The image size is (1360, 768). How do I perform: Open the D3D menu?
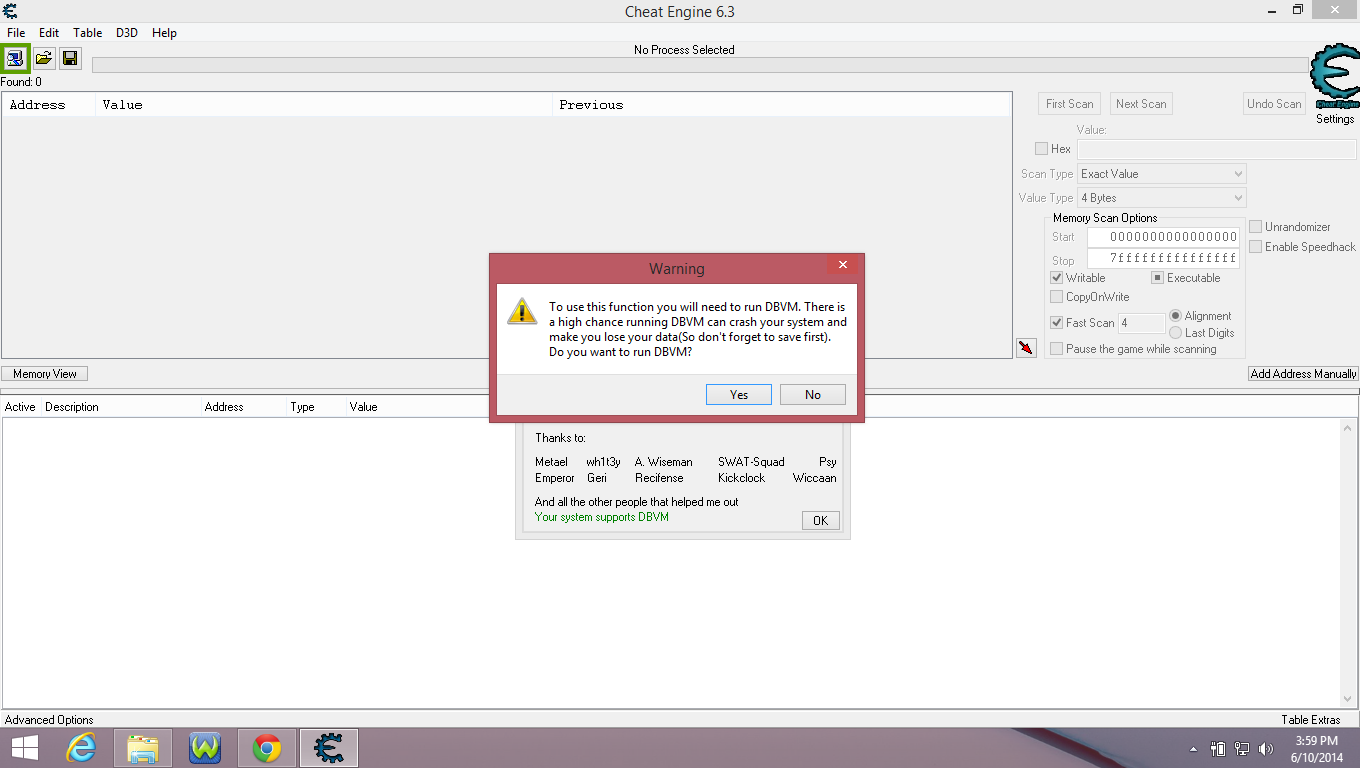[x=127, y=33]
